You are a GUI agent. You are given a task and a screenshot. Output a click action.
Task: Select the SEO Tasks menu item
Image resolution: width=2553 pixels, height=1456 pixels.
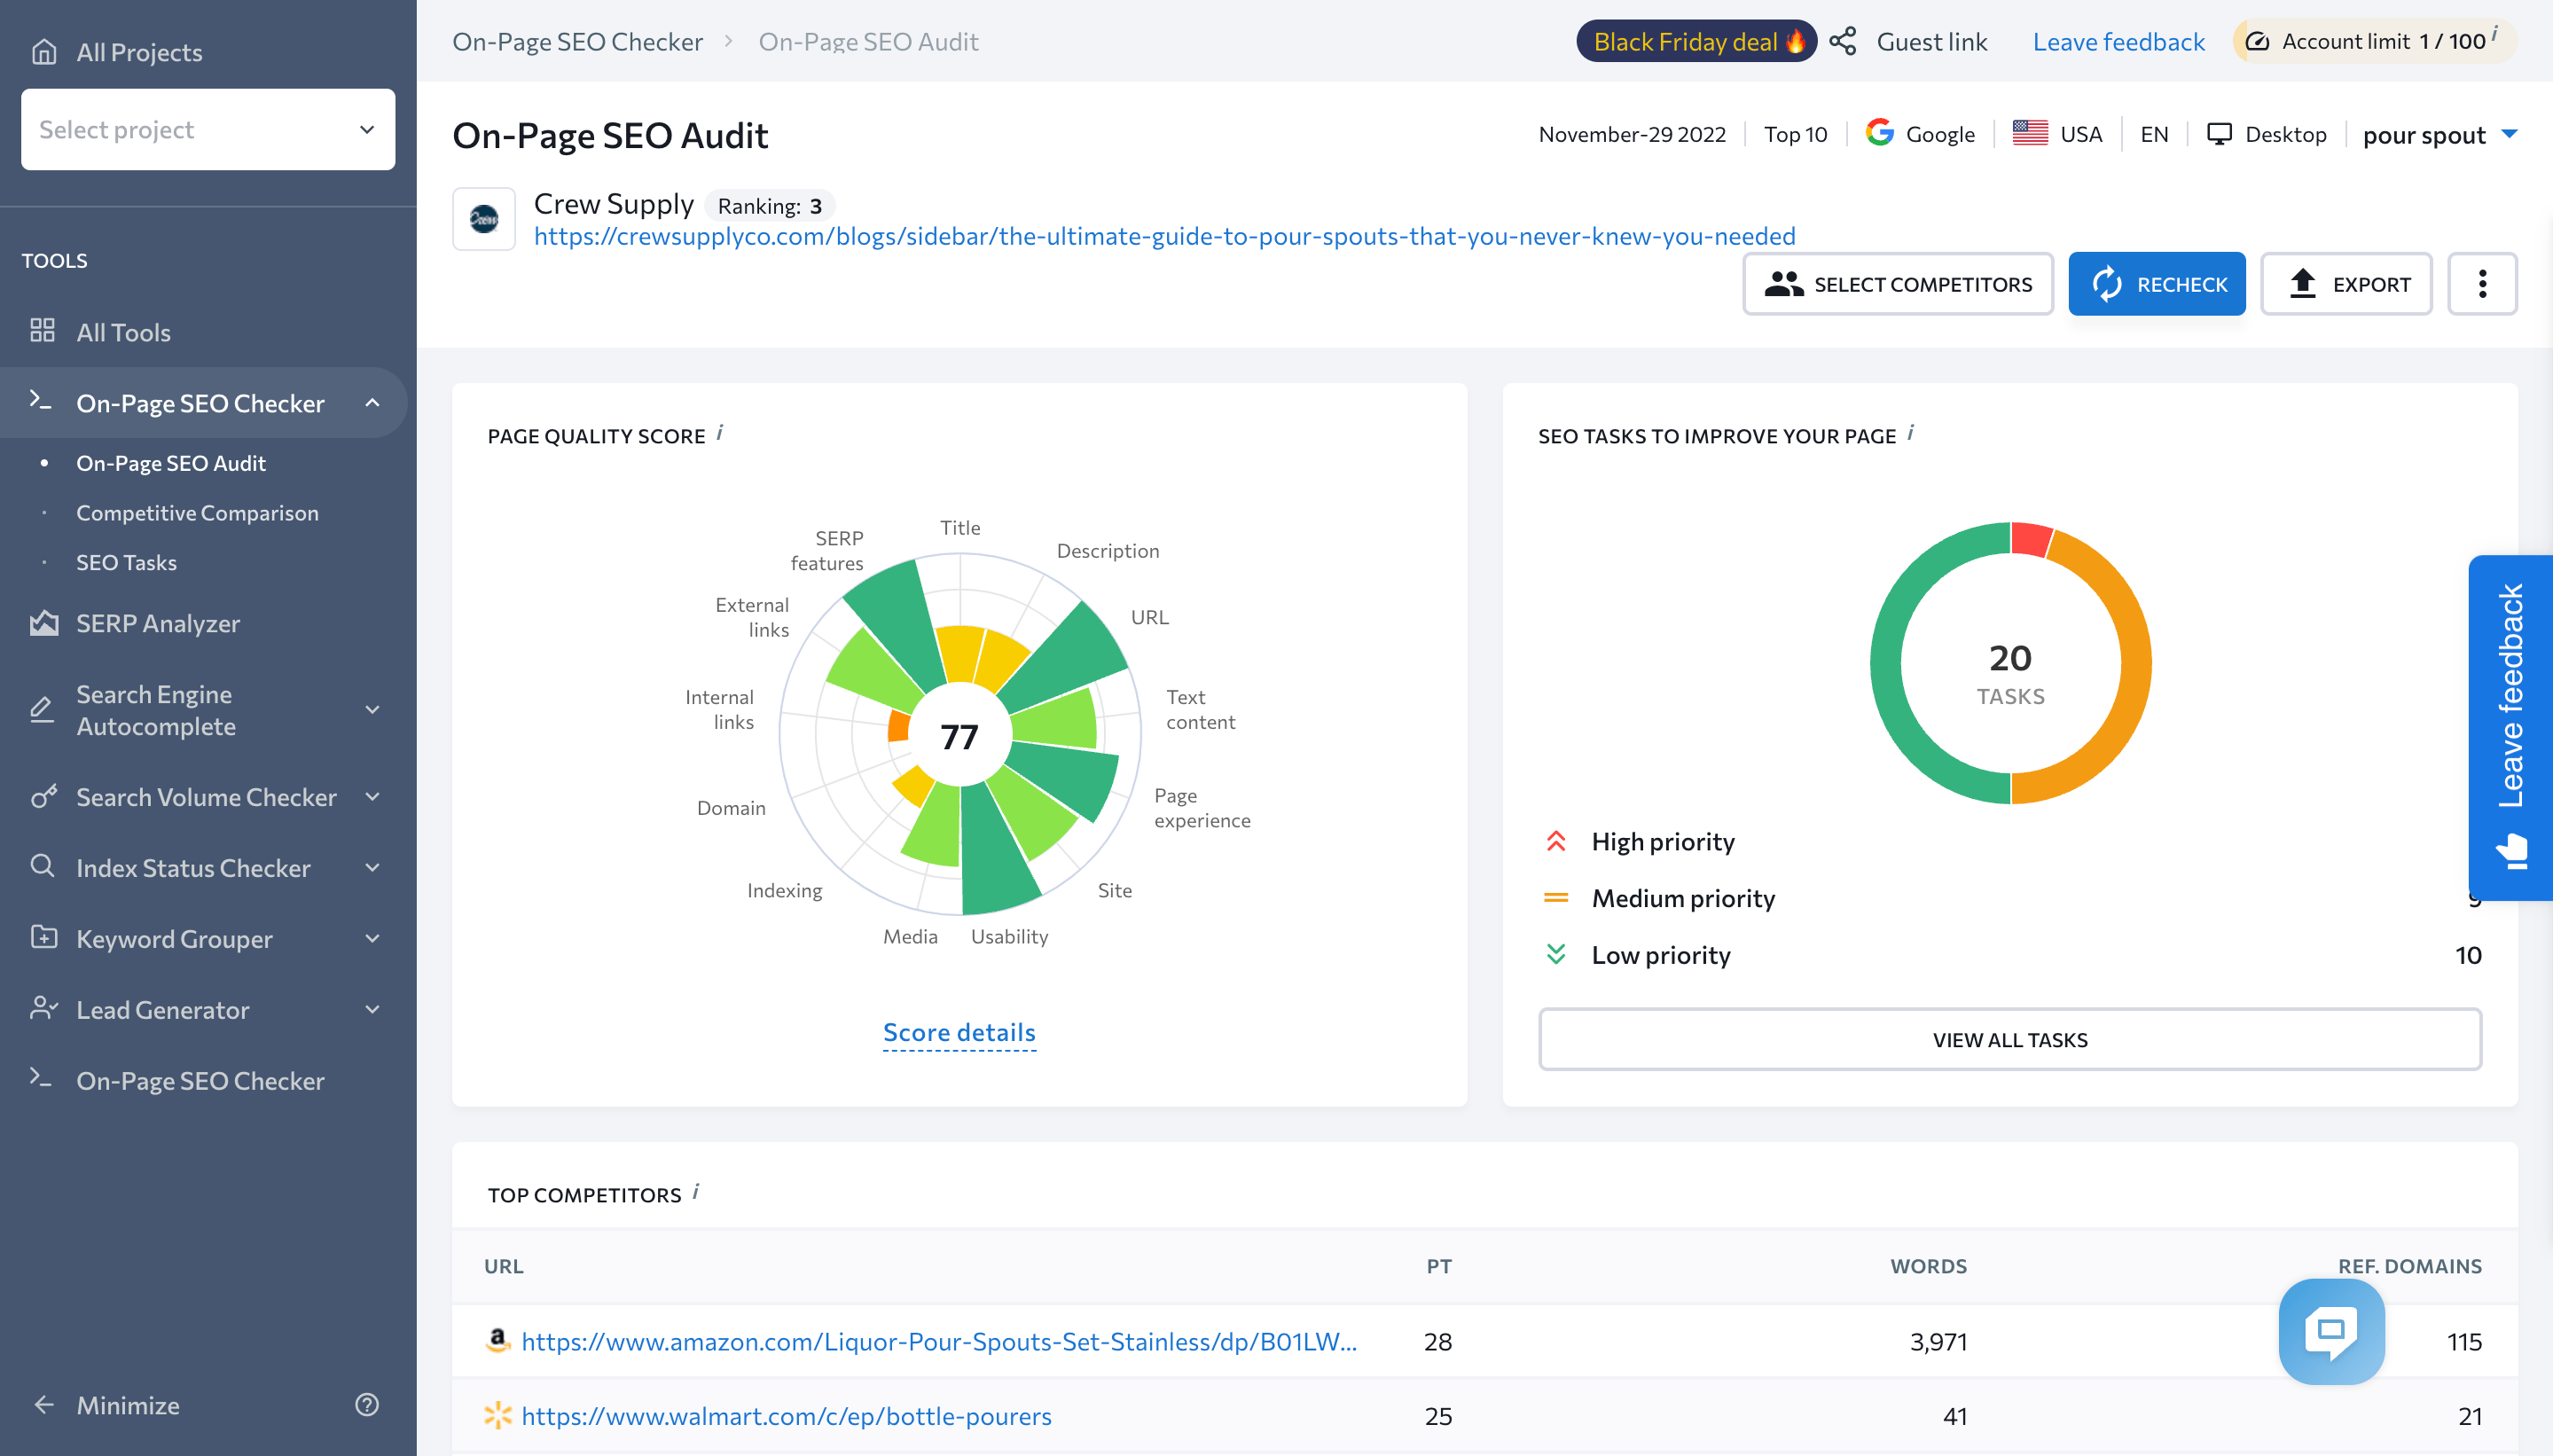(126, 561)
